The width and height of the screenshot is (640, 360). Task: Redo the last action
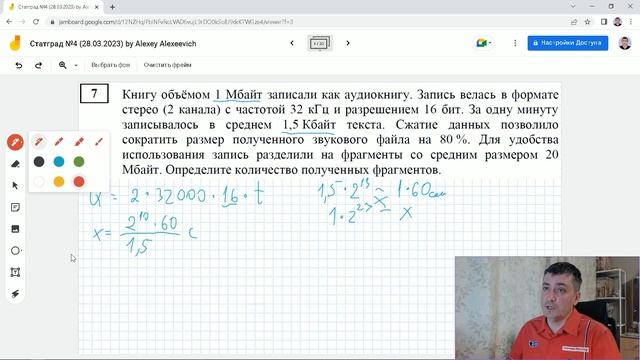[x=38, y=65]
